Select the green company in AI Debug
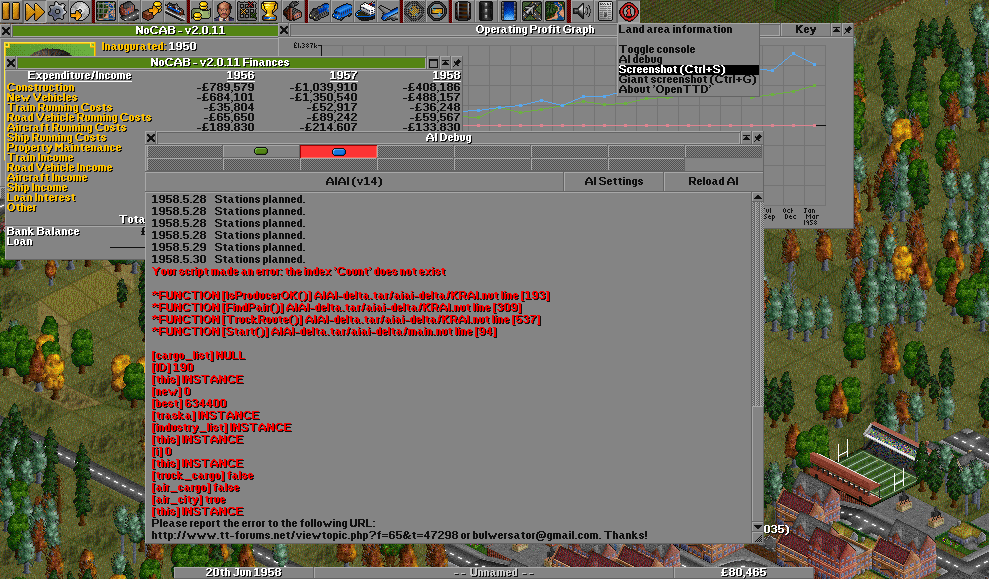The width and height of the screenshot is (989, 579). point(261,151)
